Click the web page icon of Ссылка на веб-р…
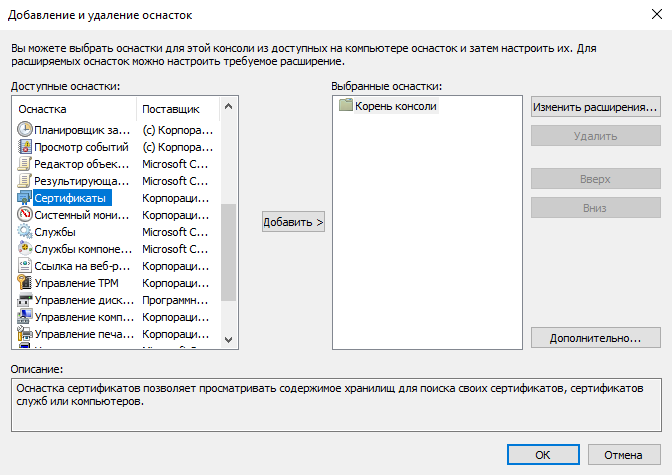This screenshot has width=672, height=475. point(25,266)
